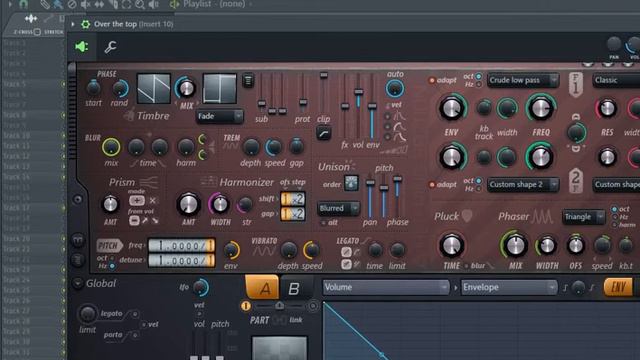Click gear icon beside Over the top title
640x360 pixels.
[85, 24]
